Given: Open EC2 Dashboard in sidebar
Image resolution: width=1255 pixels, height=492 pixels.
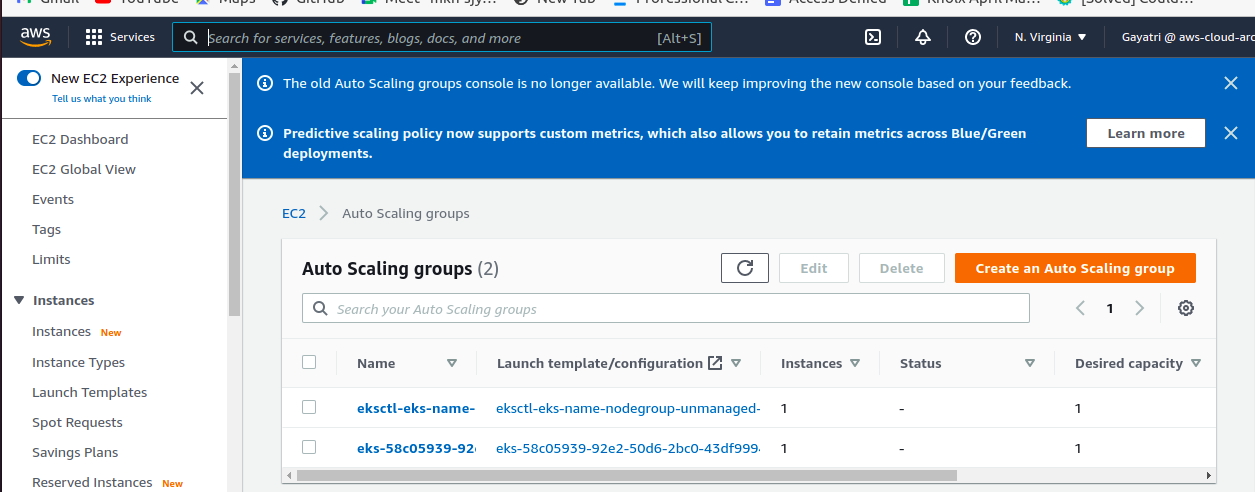Looking at the screenshot, I should pyautogui.click(x=80, y=139).
